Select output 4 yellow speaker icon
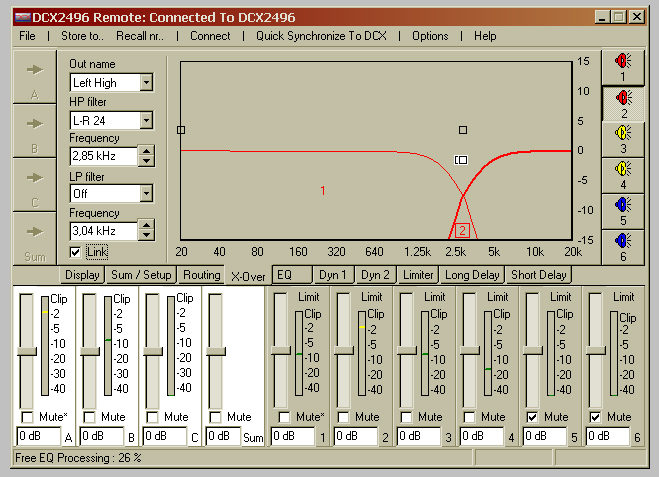This screenshot has width=659, height=477. click(623, 176)
